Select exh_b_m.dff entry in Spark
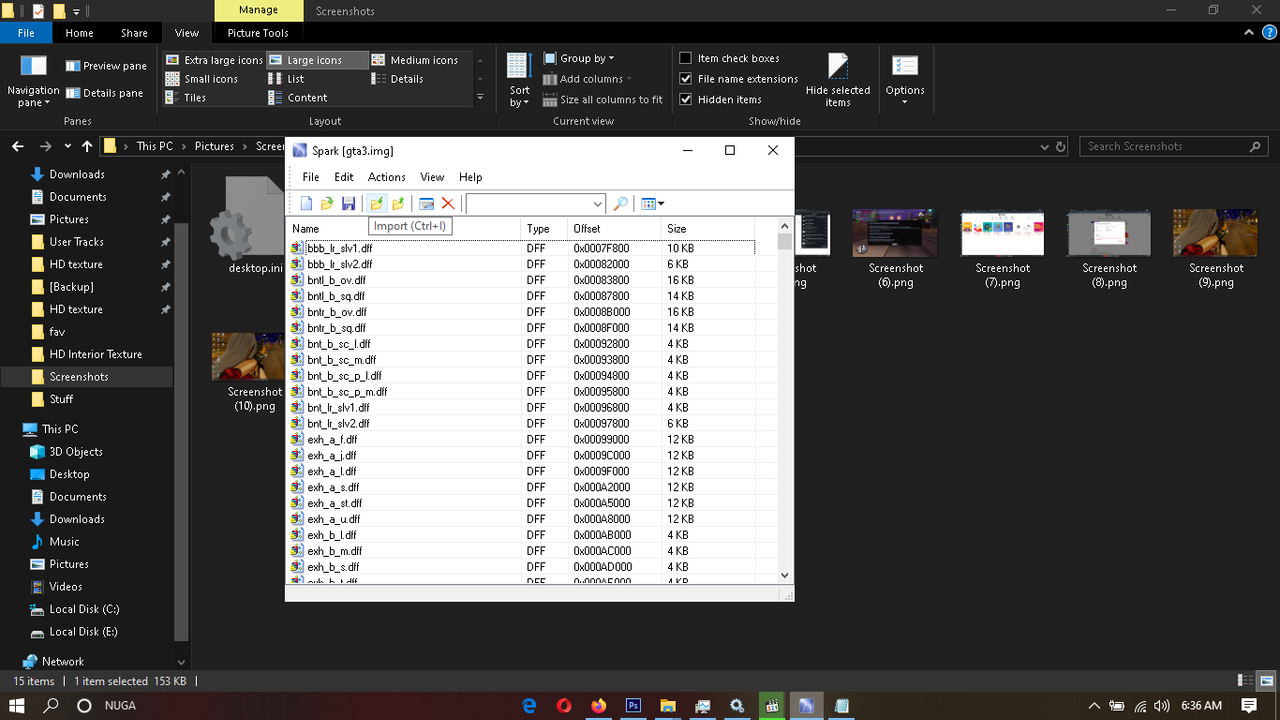Viewport: 1280px width, 720px height. pos(335,551)
